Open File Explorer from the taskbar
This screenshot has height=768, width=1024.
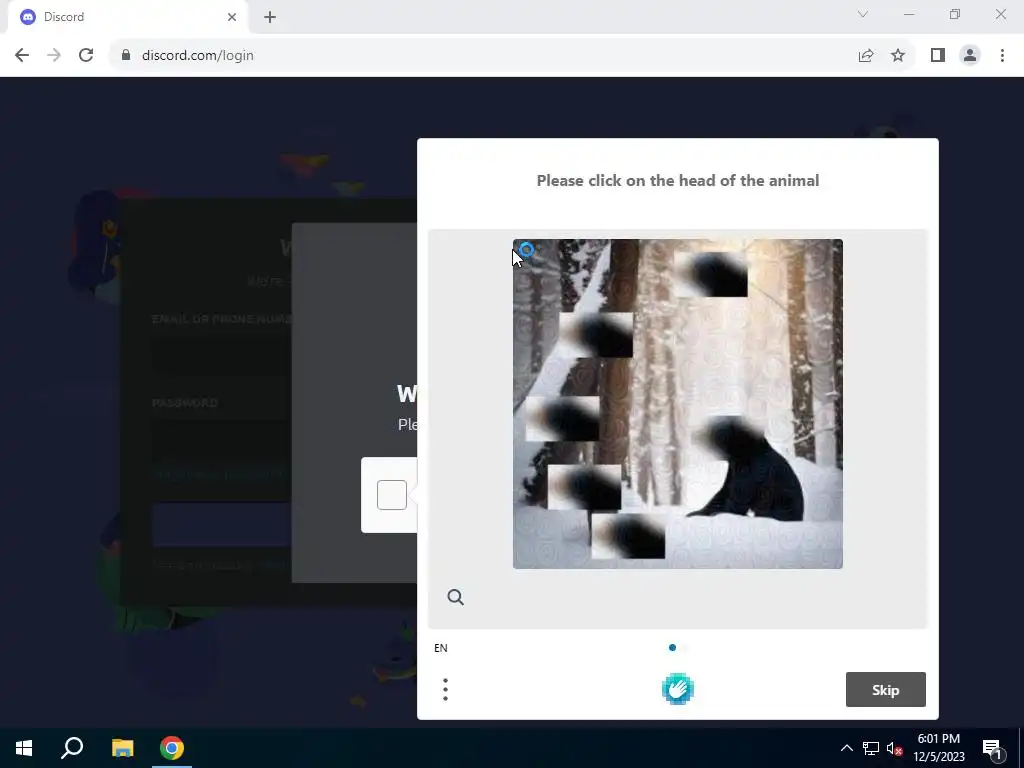pyautogui.click(x=122, y=748)
